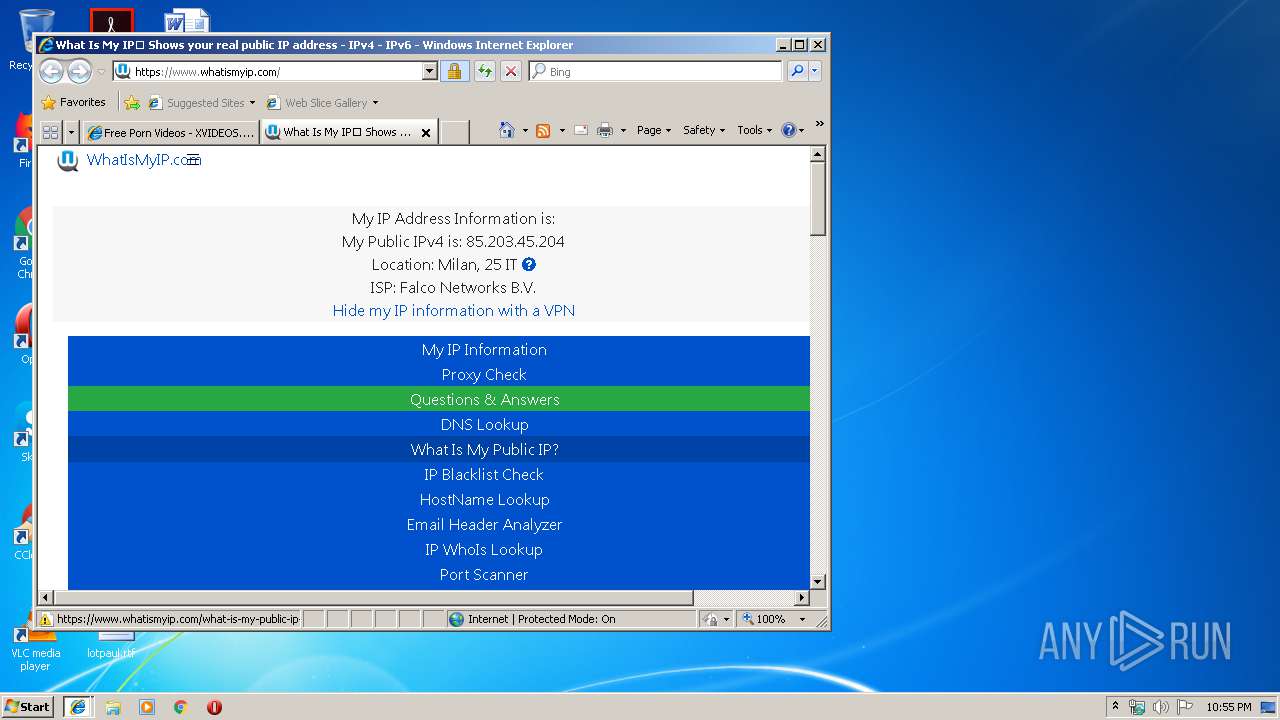
Task: Click the Start button
Action: (x=28, y=707)
